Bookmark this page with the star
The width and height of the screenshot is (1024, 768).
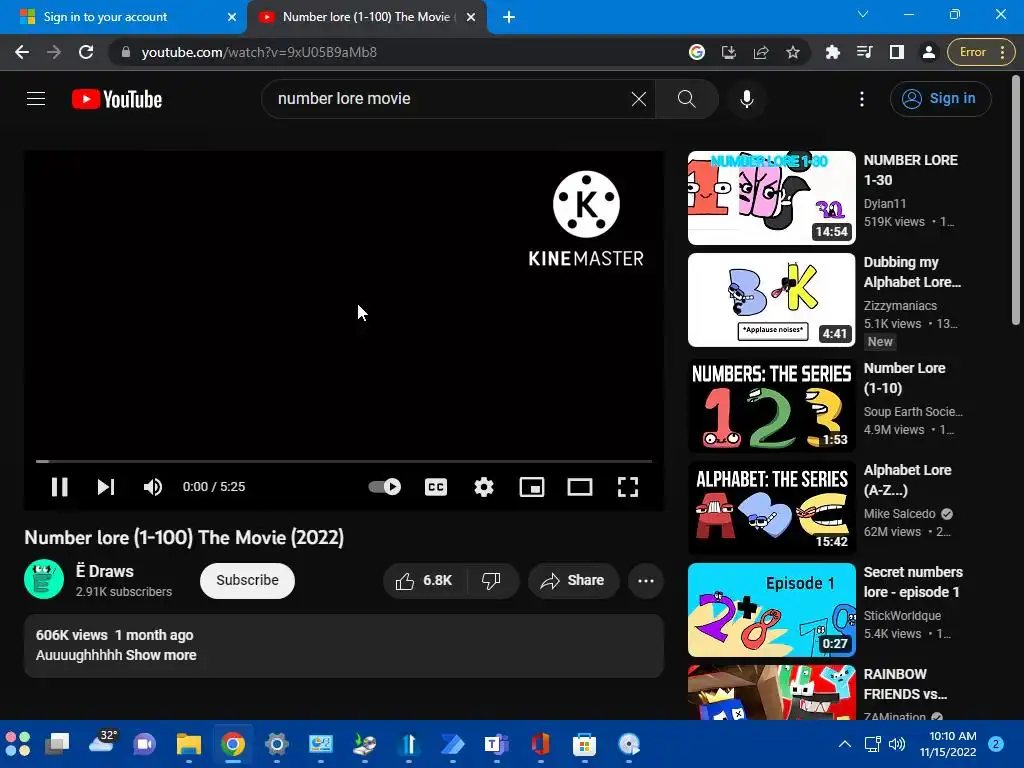tap(793, 52)
